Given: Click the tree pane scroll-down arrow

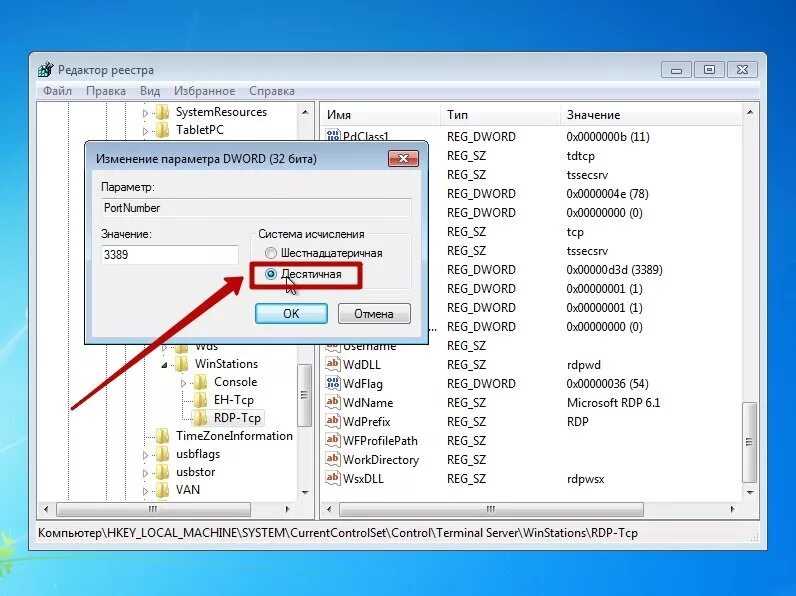Looking at the screenshot, I should (x=305, y=492).
